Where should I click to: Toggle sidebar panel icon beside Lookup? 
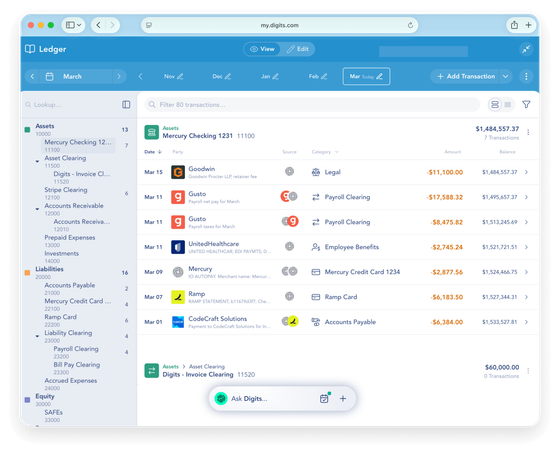(x=126, y=104)
